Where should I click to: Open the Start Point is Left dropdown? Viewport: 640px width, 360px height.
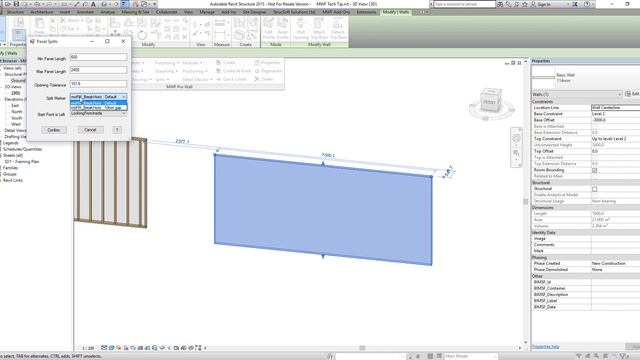[98, 113]
